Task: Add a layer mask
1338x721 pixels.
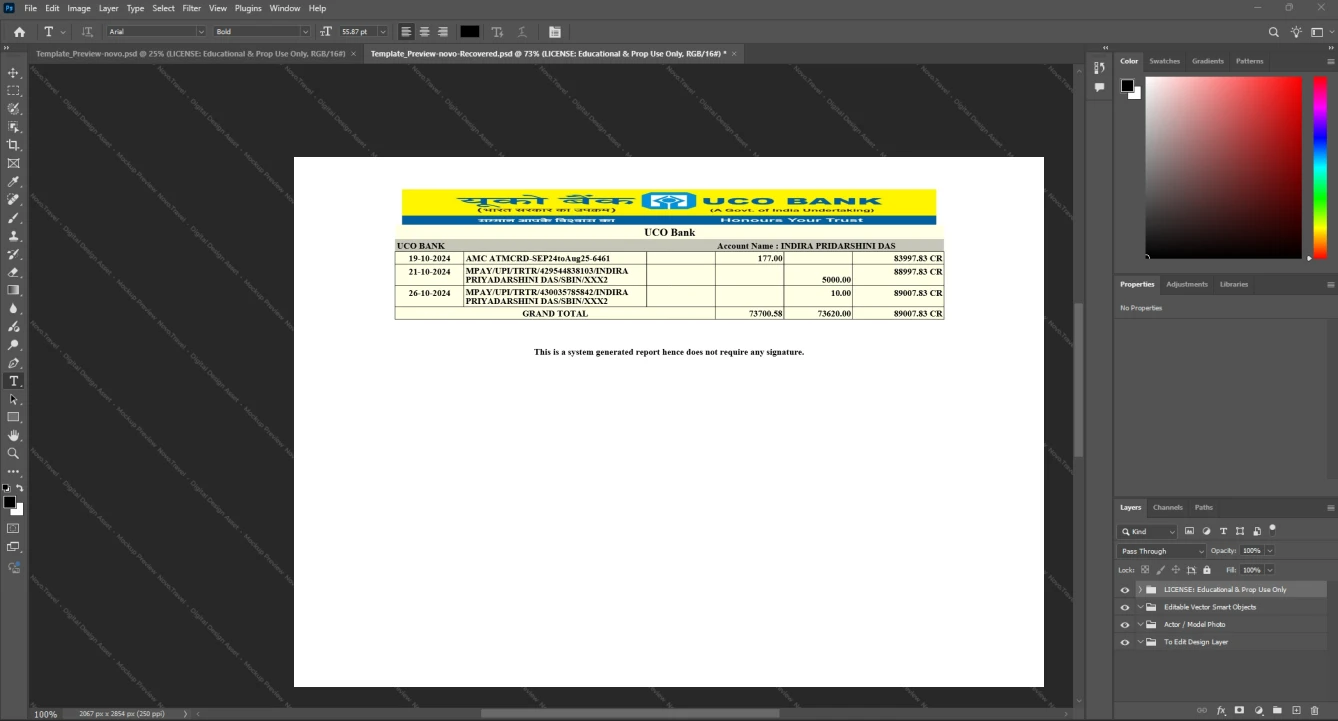Action: pyautogui.click(x=1240, y=710)
